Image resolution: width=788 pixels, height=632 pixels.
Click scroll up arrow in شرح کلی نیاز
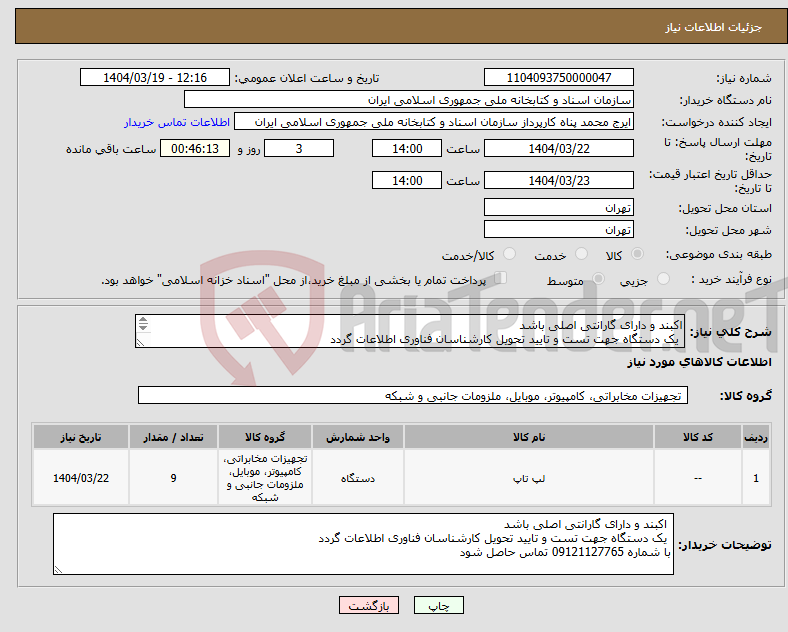(x=143, y=320)
